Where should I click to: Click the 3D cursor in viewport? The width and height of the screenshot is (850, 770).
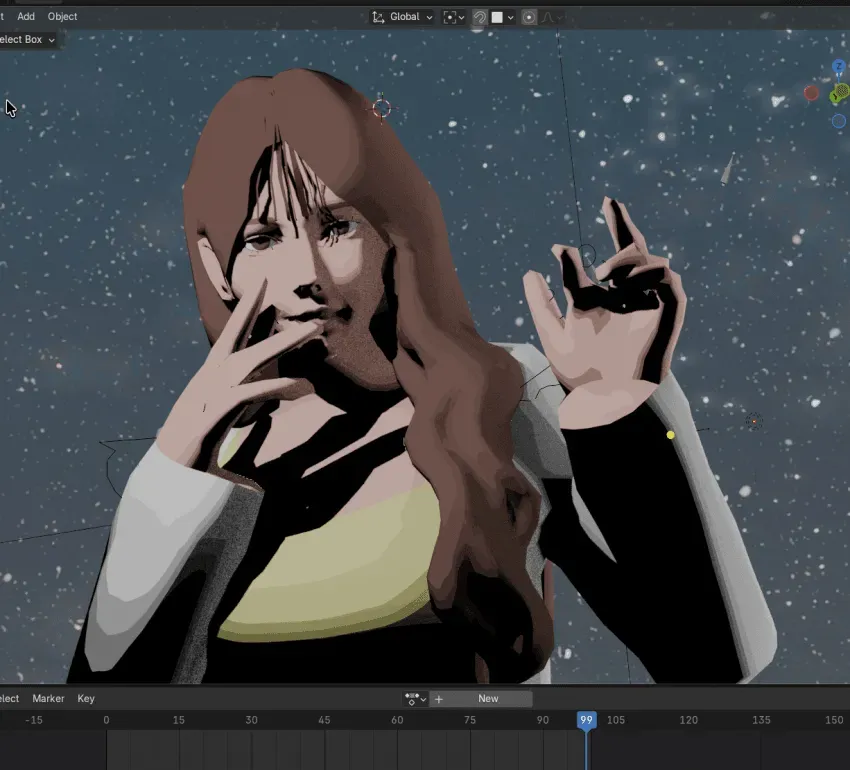382,108
